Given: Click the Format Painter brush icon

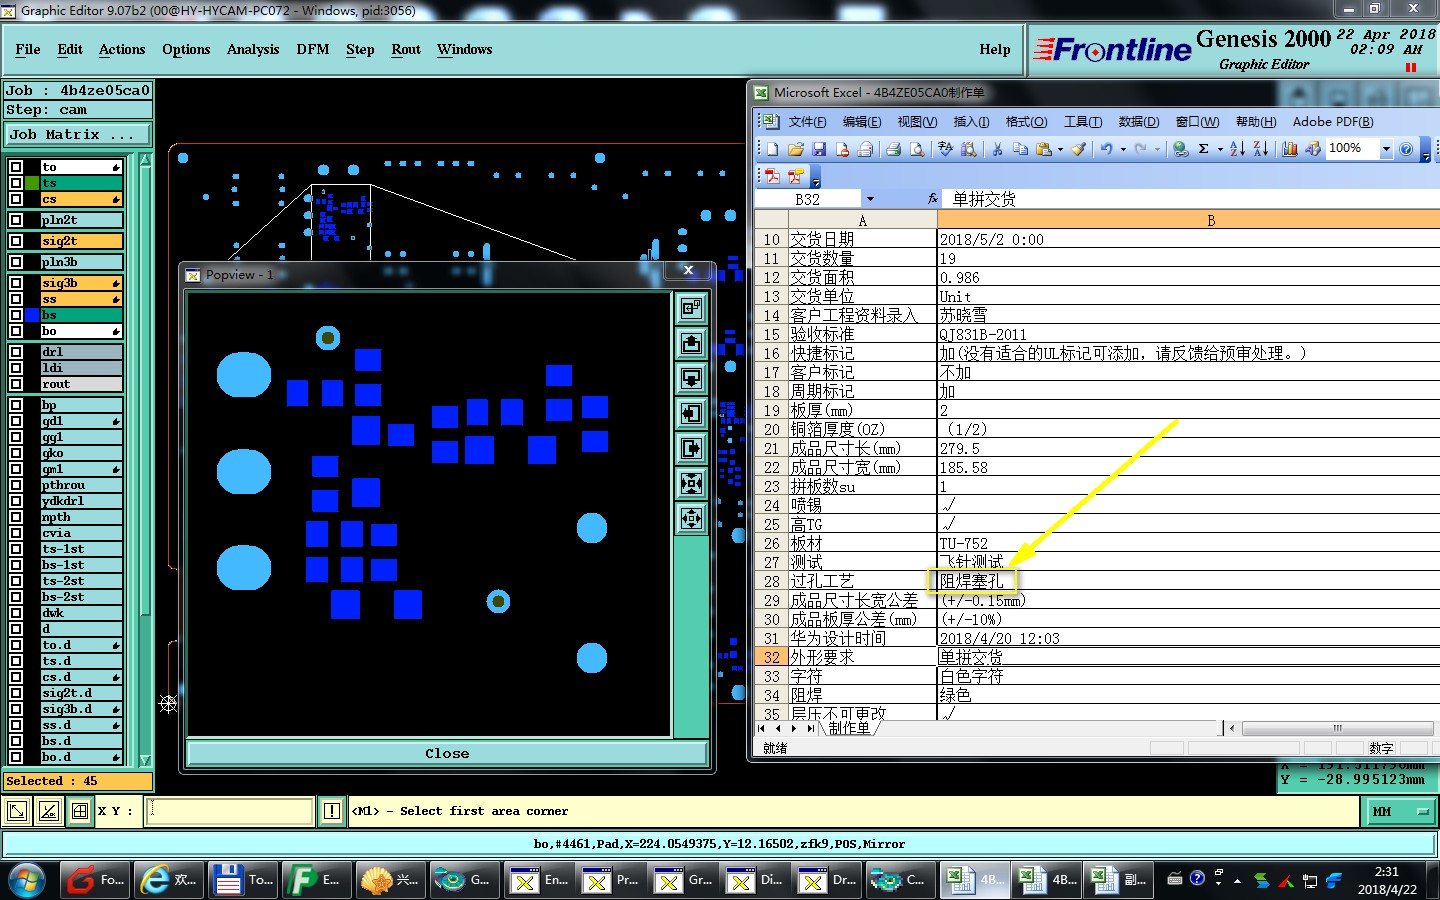Looking at the screenshot, I should [x=1078, y=149].
